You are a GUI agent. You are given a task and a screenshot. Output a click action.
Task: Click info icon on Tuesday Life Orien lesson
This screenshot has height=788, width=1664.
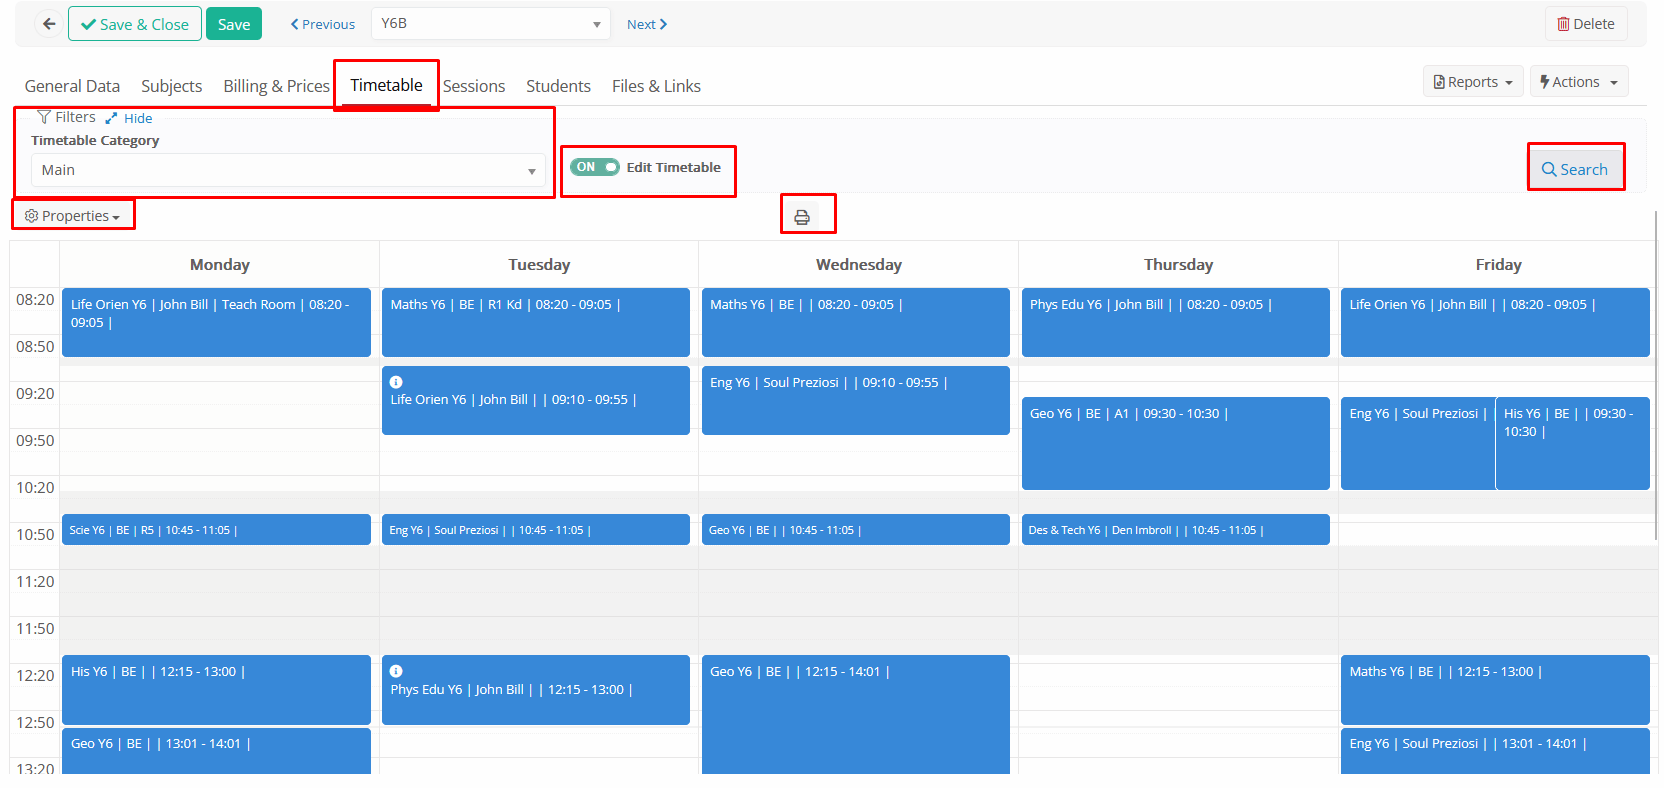pyautogui.click(x=396, y=382)
